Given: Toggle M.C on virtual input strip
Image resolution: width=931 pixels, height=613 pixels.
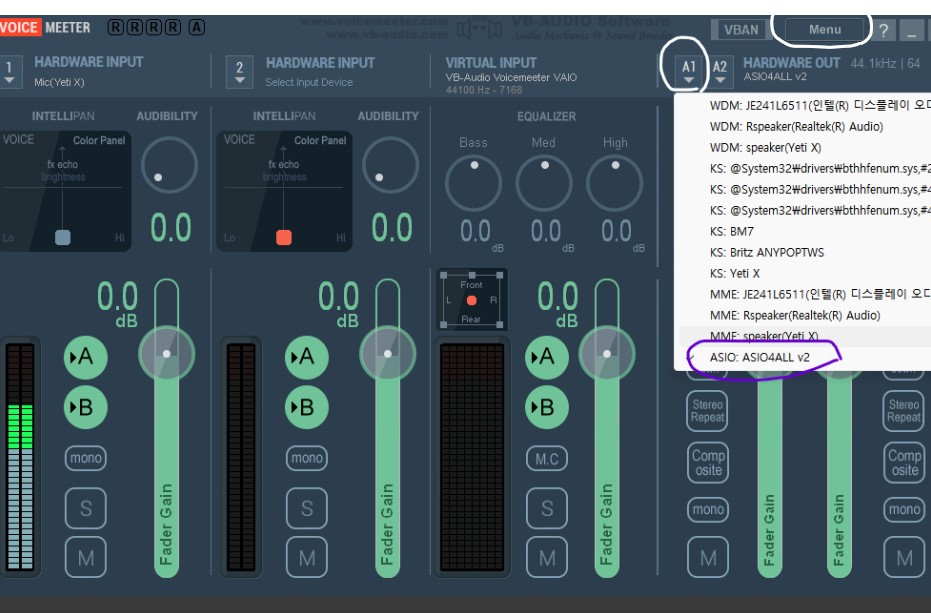Looking at the screenshot, I should coord(547,459).
